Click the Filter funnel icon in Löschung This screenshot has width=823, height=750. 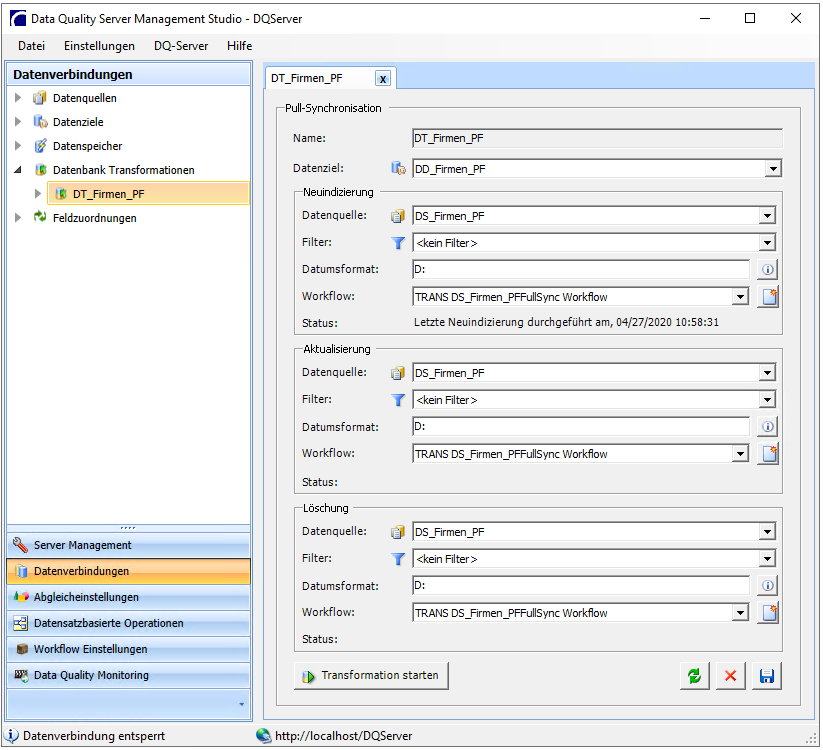pyautogui.click(x=398, y=559)
